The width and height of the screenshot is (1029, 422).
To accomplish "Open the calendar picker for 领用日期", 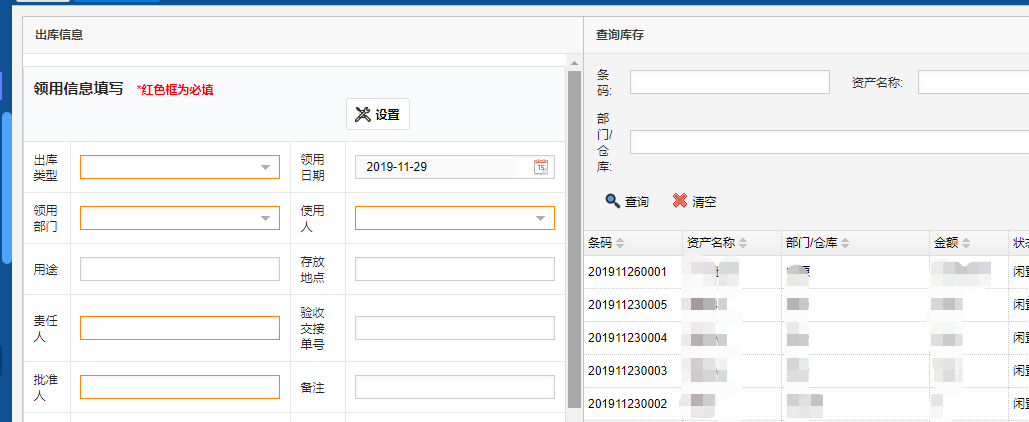I will [x=541, y=167].
